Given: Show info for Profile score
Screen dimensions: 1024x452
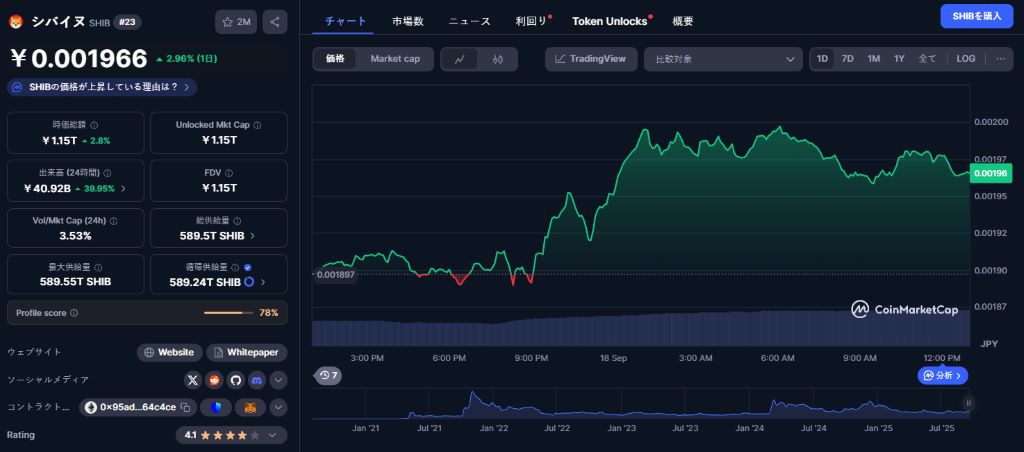Looking at the screenshot, I should (x=74, y=313).
